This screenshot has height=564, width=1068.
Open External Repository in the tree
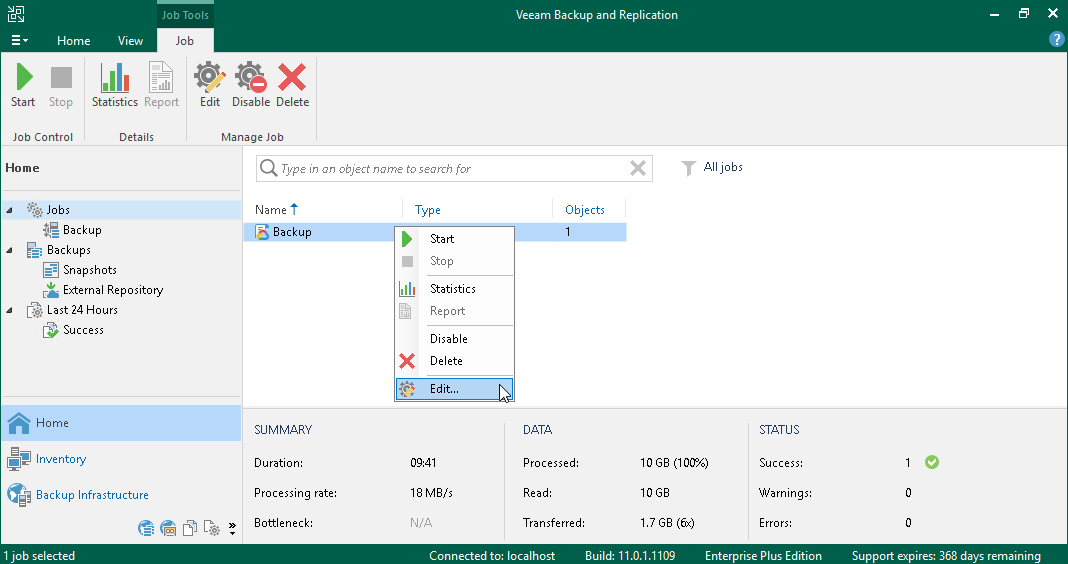[112, 289]
